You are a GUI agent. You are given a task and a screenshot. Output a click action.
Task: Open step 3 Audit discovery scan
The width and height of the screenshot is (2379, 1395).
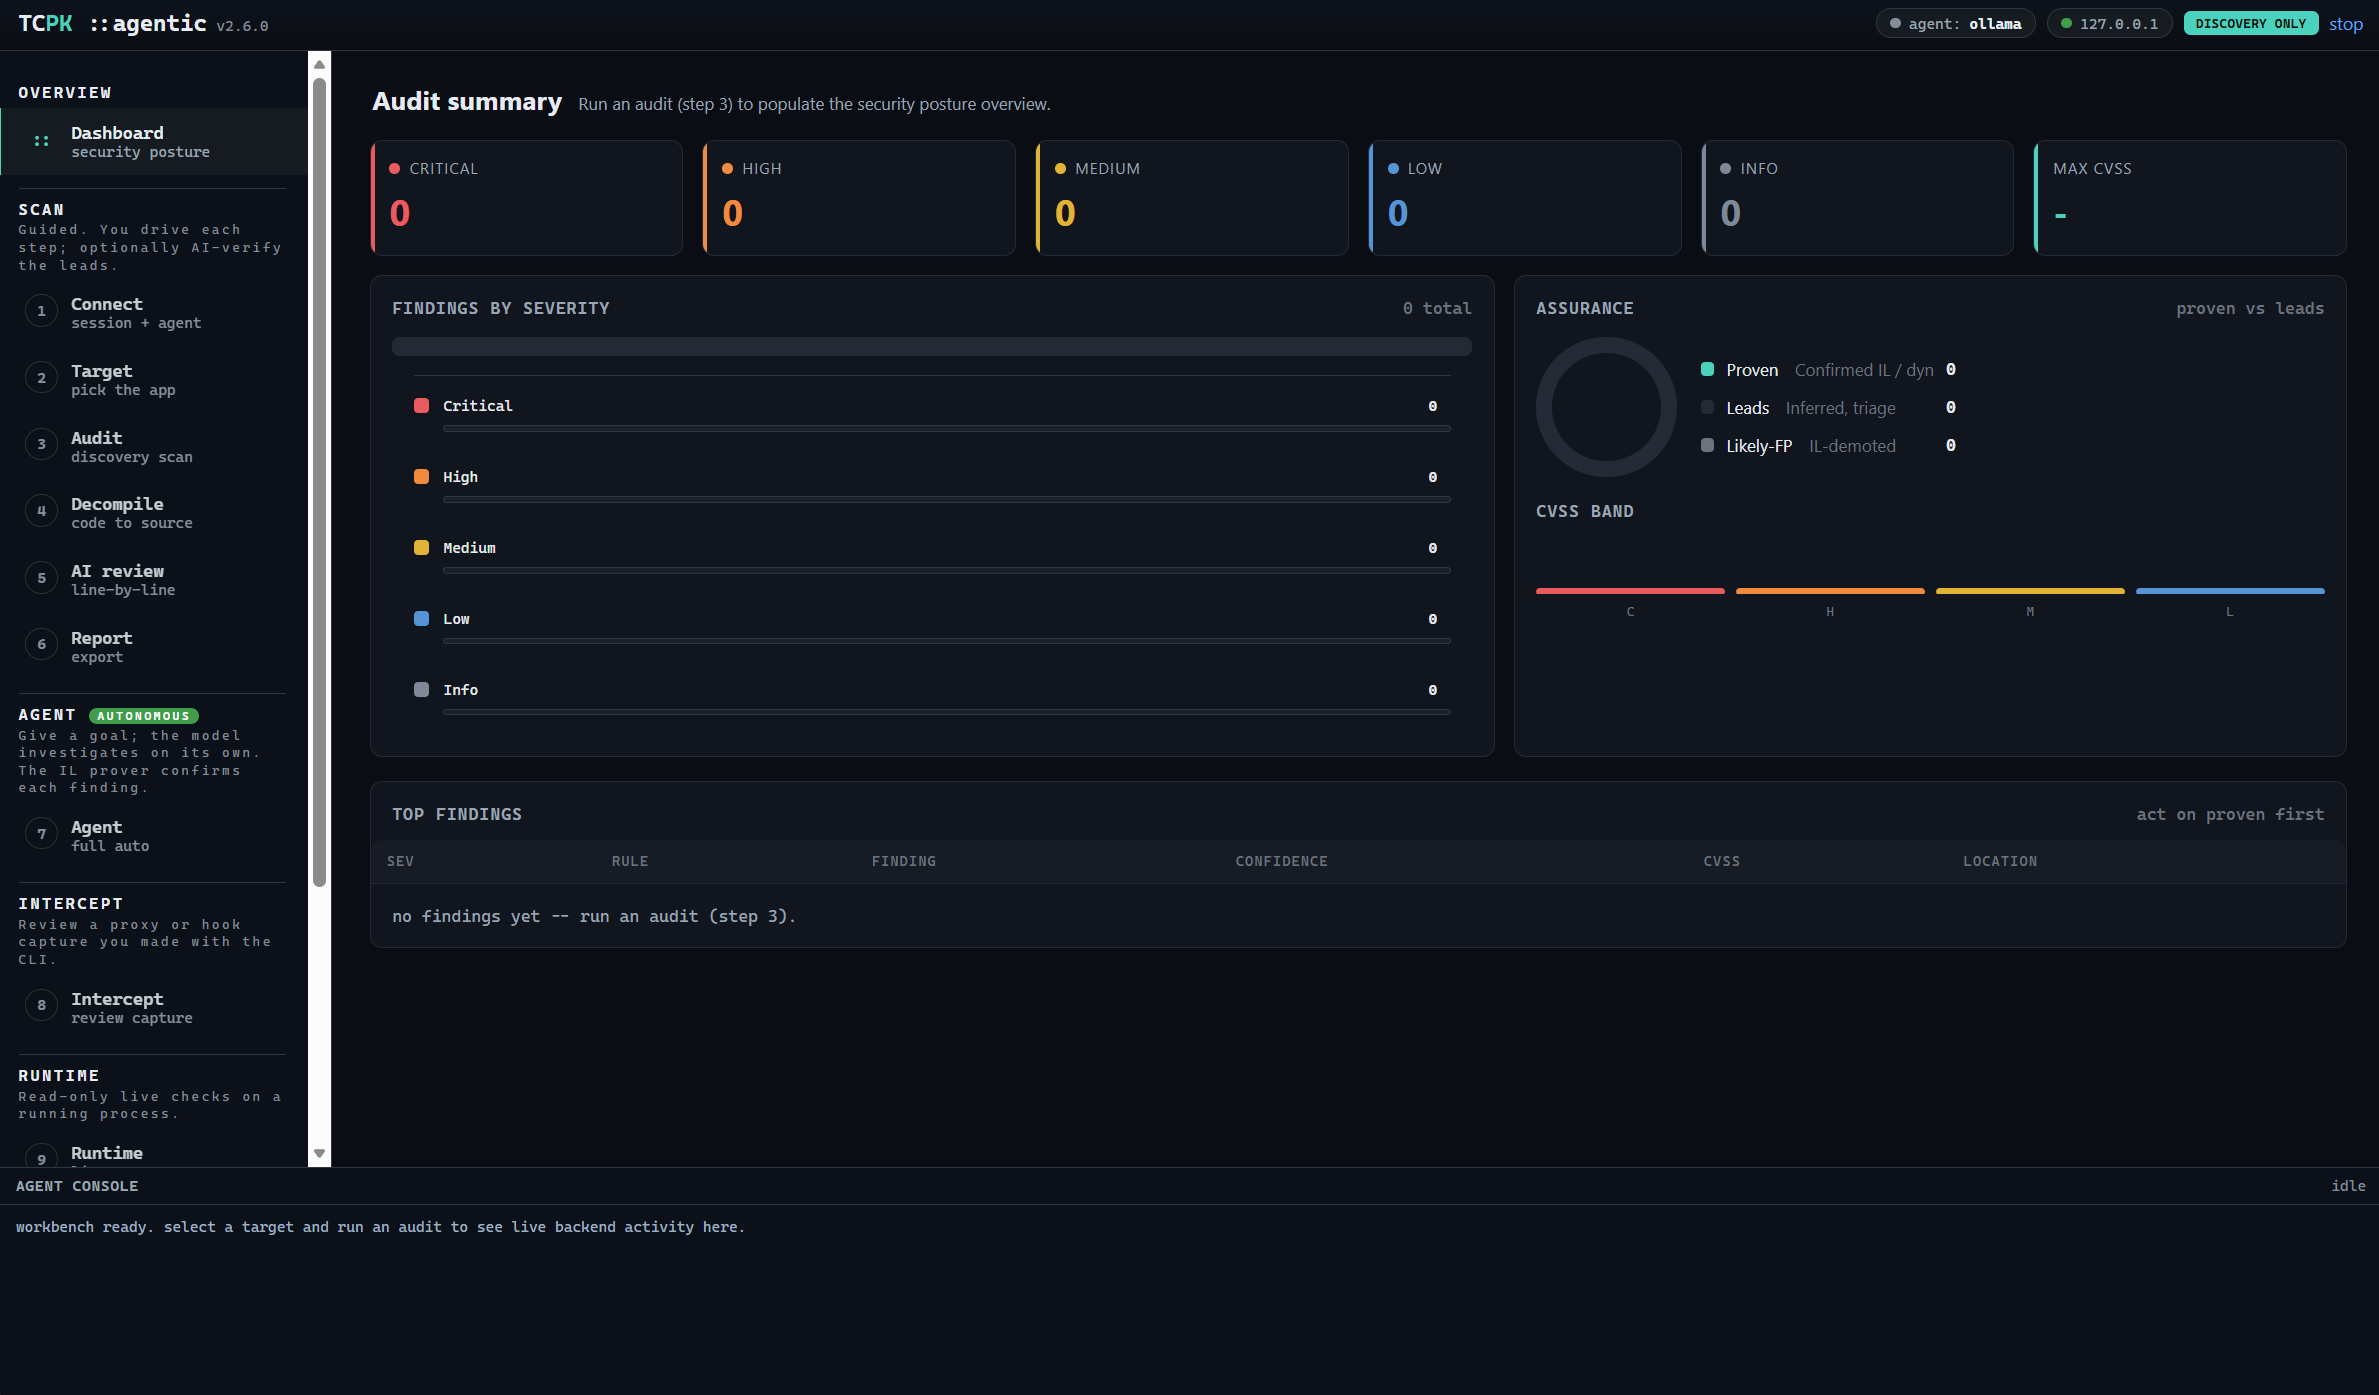[154, 446]
